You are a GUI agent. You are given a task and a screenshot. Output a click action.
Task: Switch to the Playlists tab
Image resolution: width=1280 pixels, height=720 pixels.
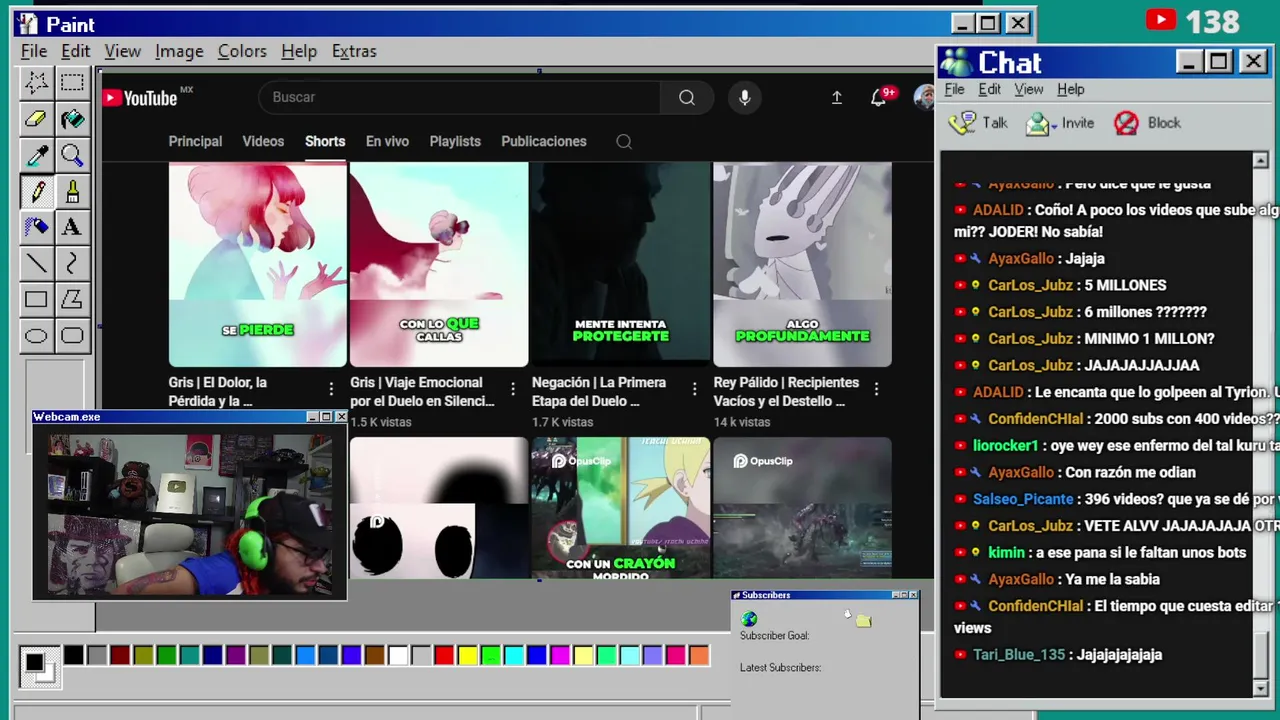coord(455,141)
